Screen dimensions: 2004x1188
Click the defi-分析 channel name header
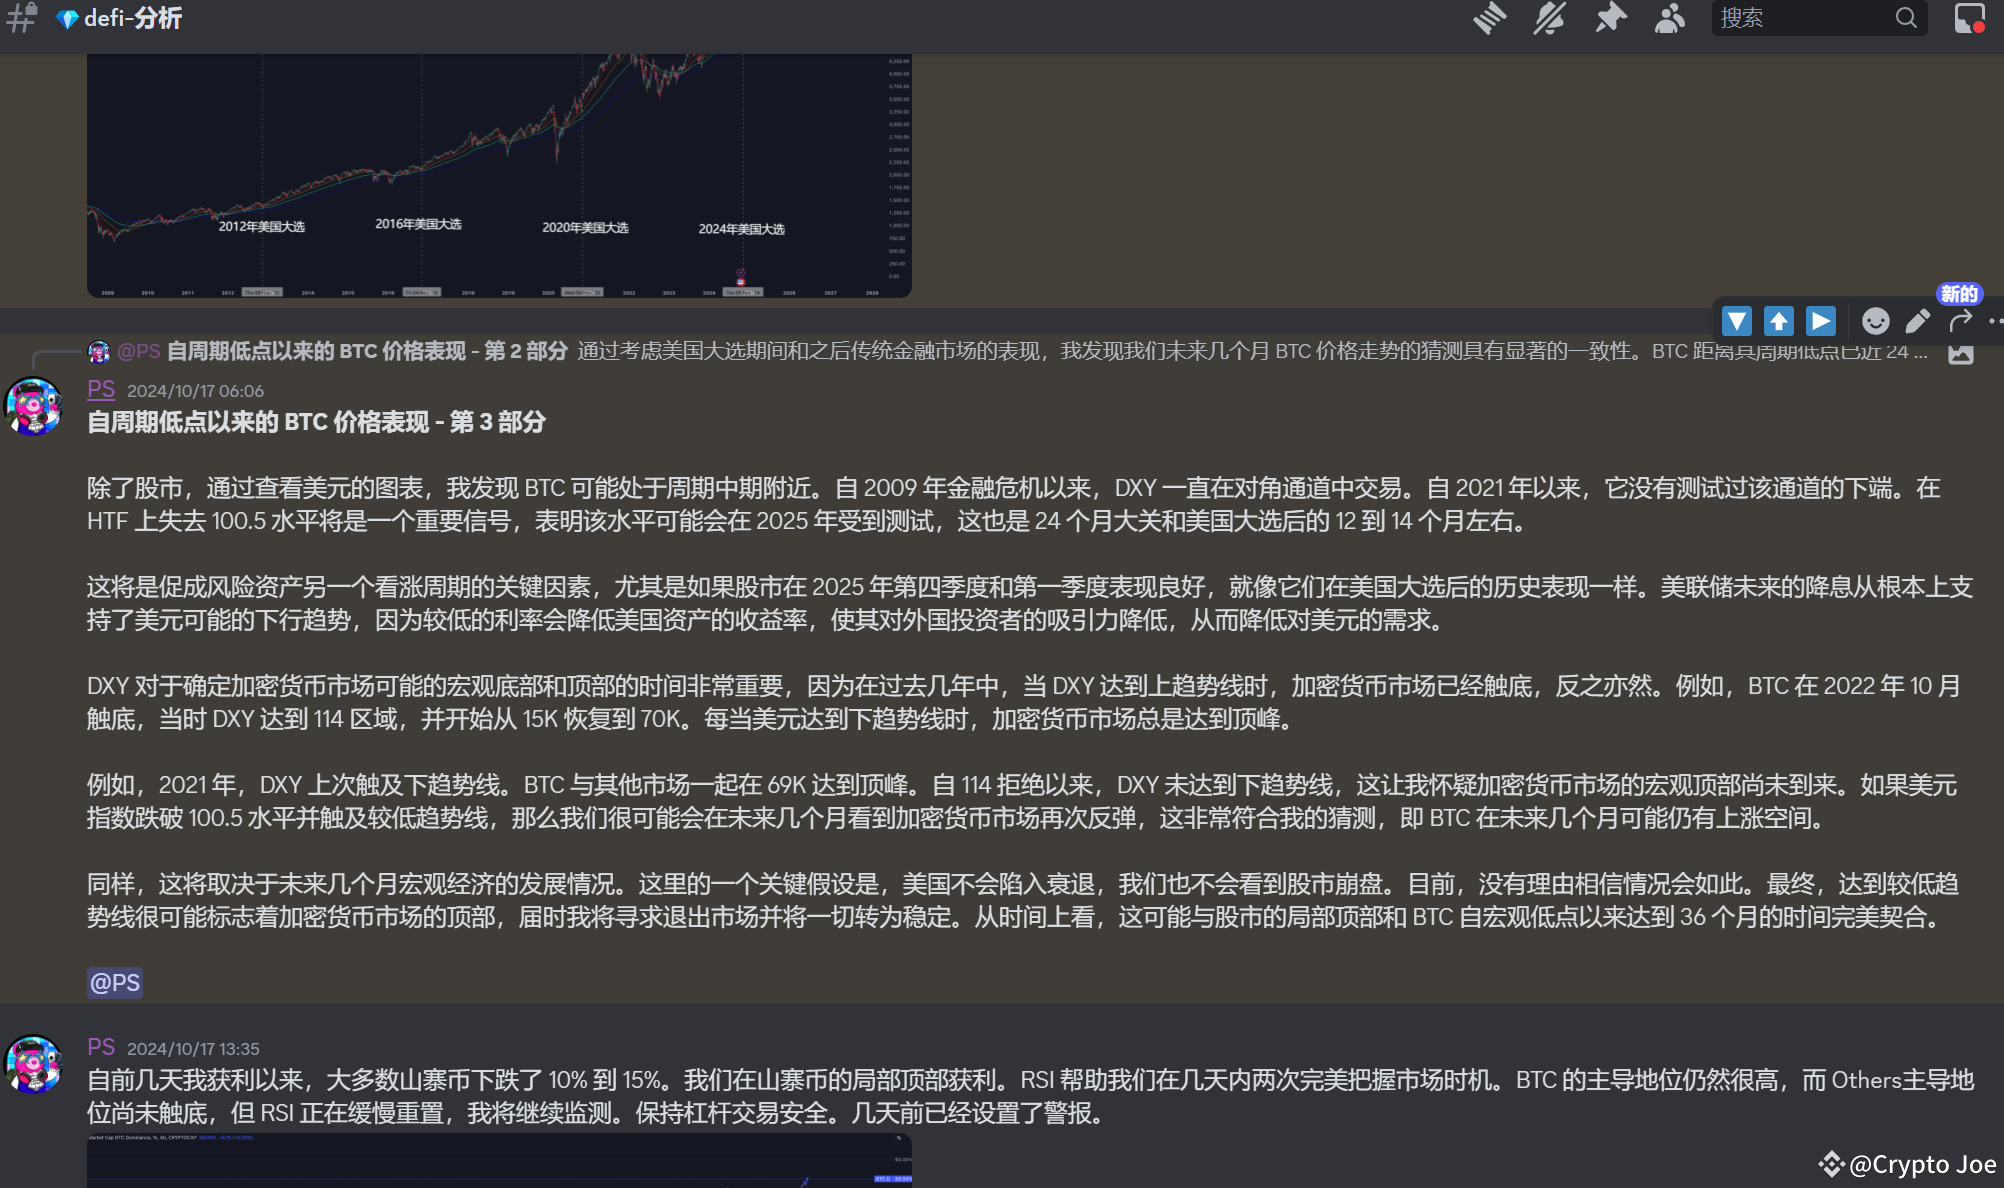132,19
